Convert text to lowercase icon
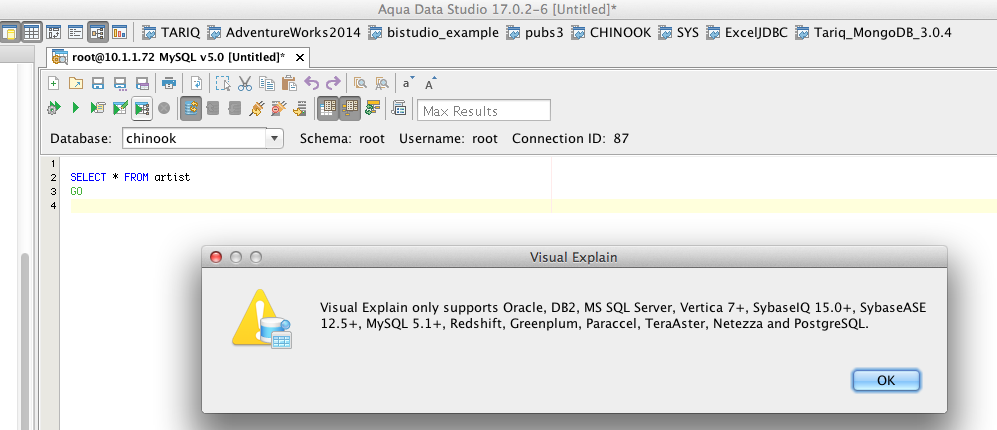The image size is (997, 430). pyautogui.click(x=408, y=83)
